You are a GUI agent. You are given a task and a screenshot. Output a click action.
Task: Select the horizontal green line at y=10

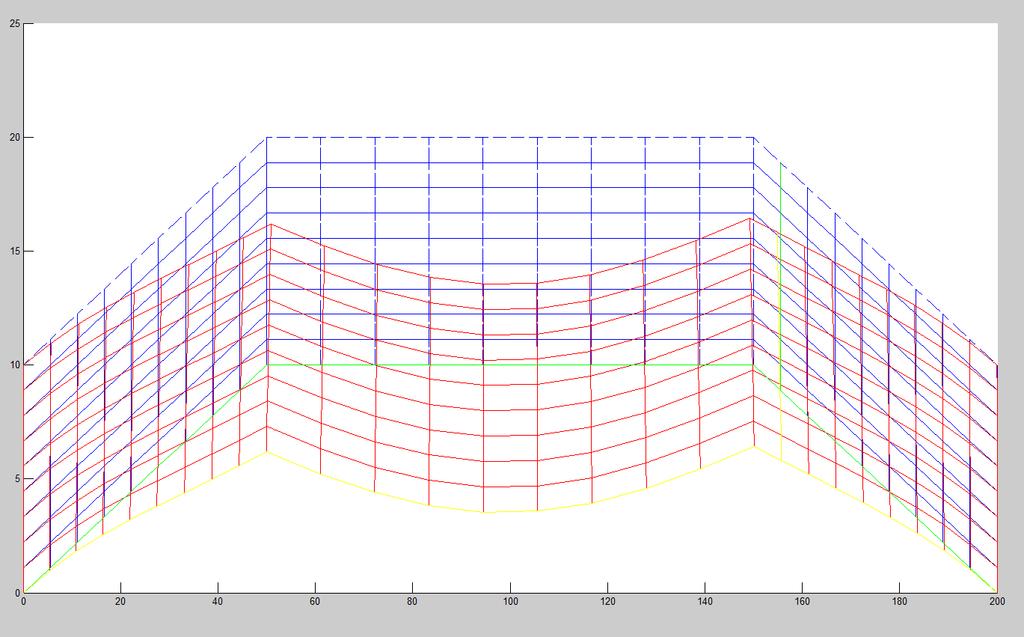click(510, 365)
